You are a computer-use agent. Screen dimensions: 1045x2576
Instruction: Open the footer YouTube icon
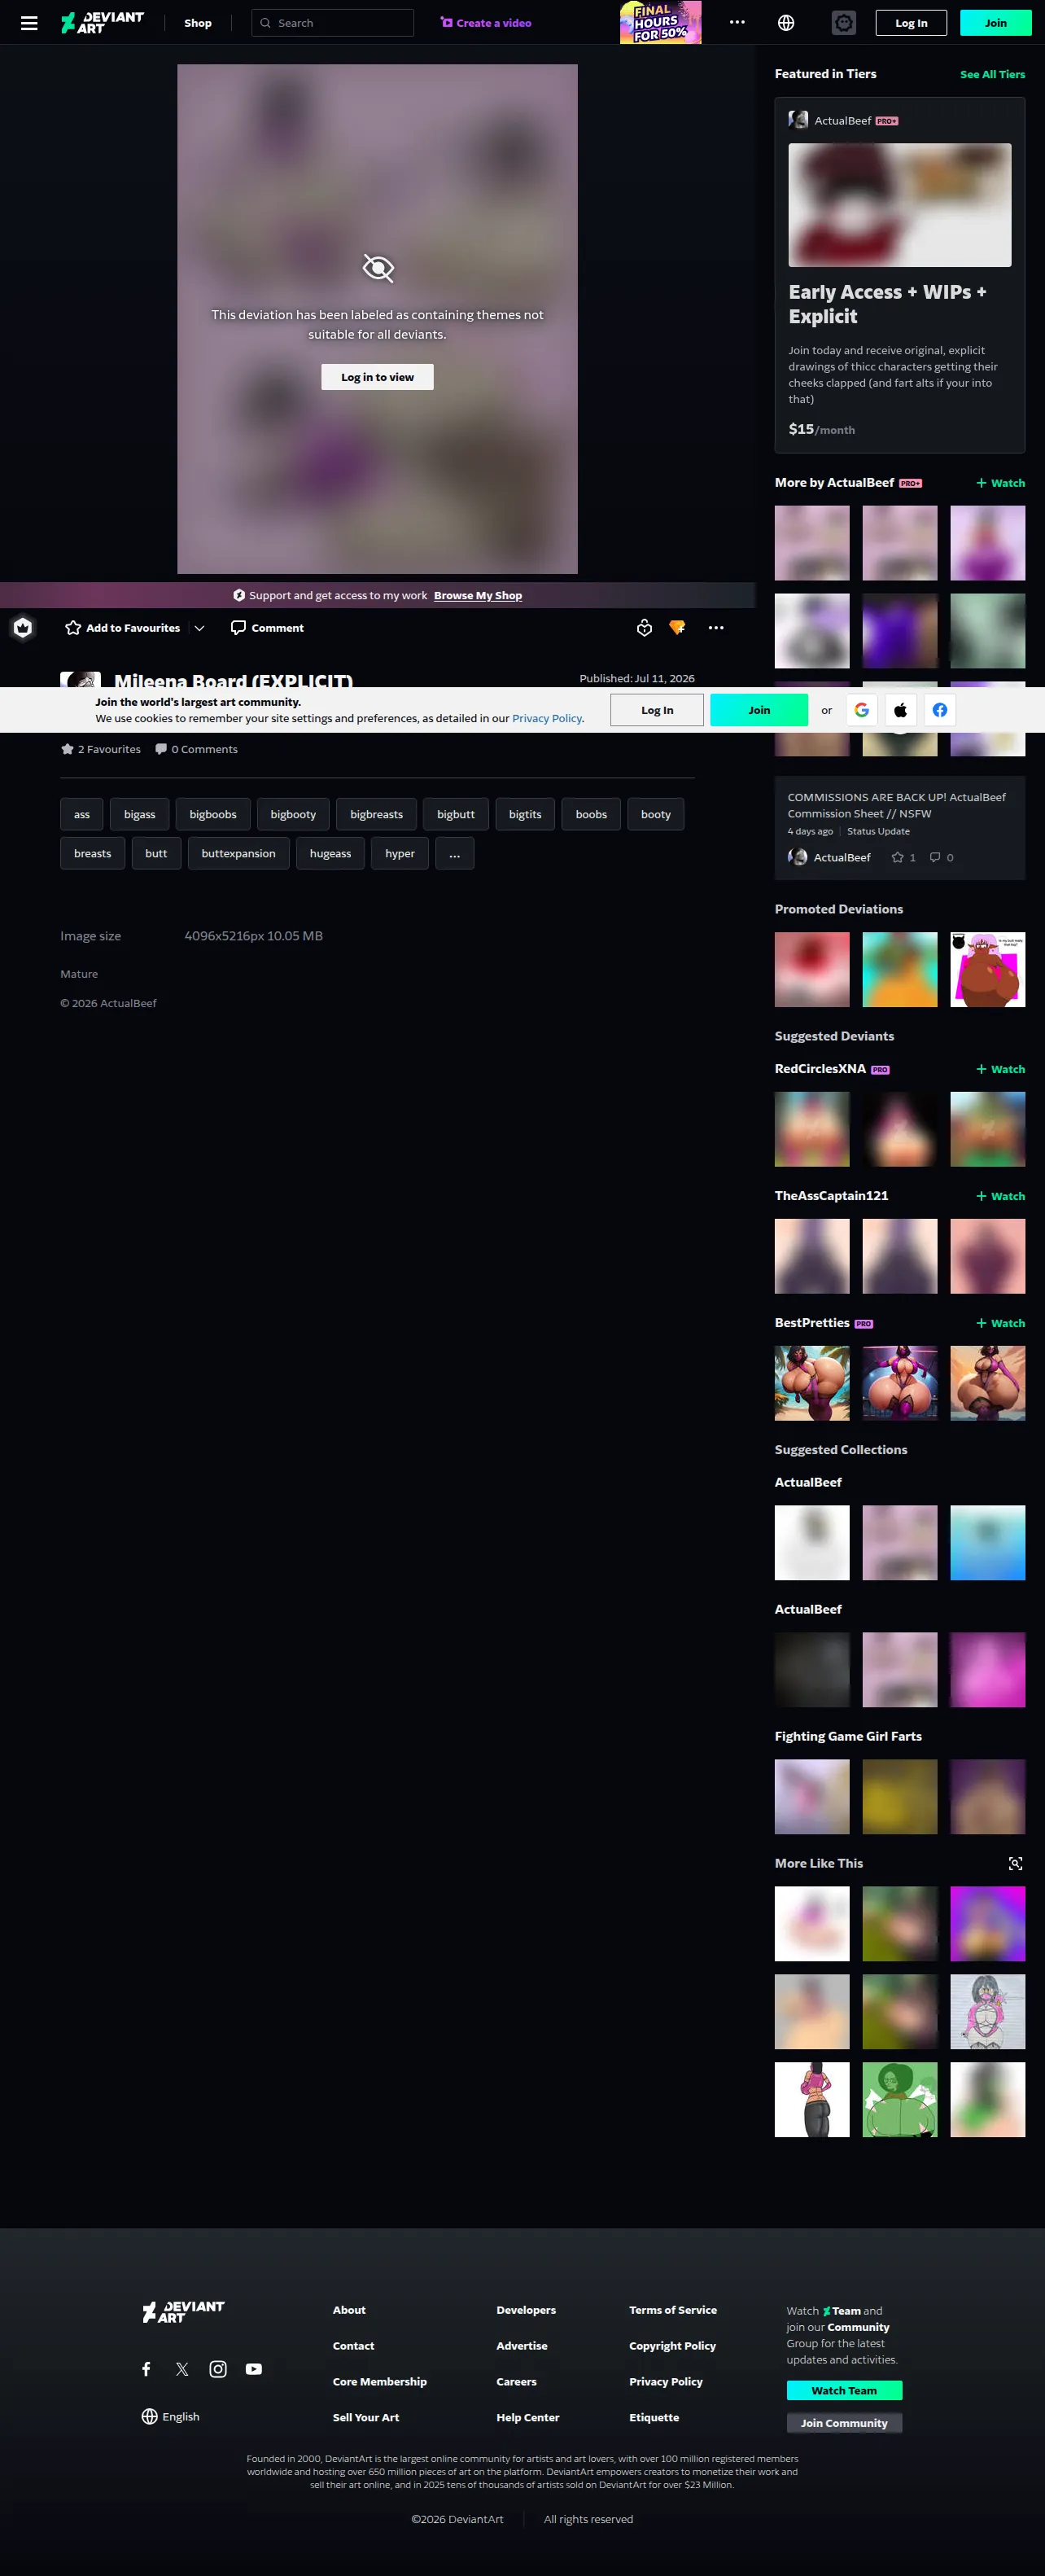point(254,2369)
